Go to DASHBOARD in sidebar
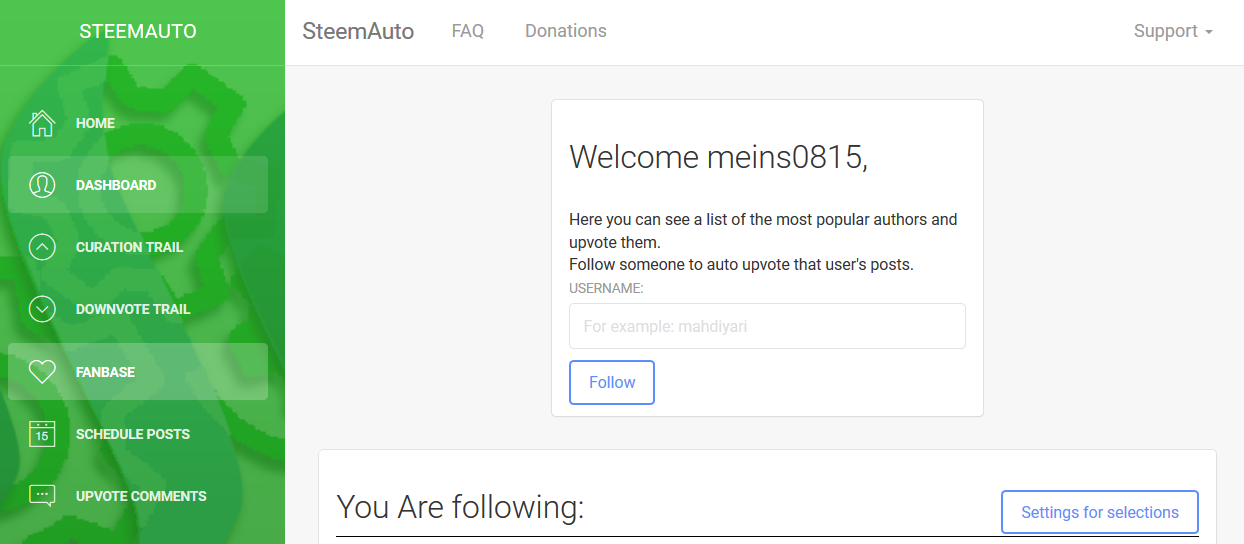 point(116,185)
